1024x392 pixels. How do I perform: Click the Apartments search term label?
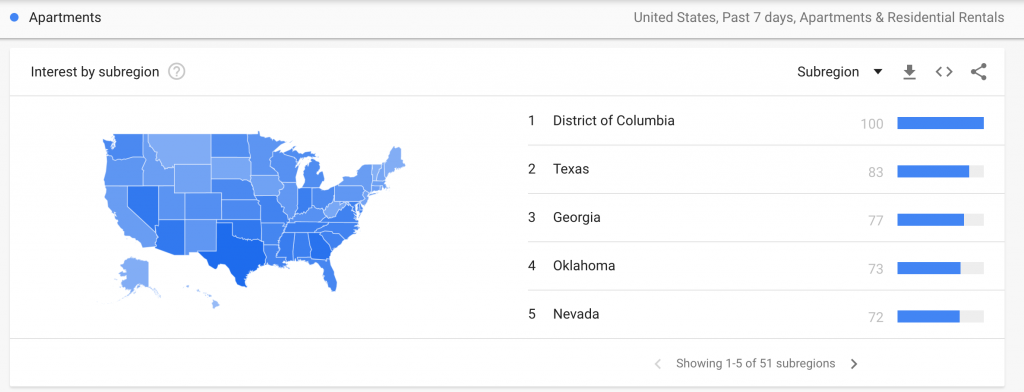[65, 18]
